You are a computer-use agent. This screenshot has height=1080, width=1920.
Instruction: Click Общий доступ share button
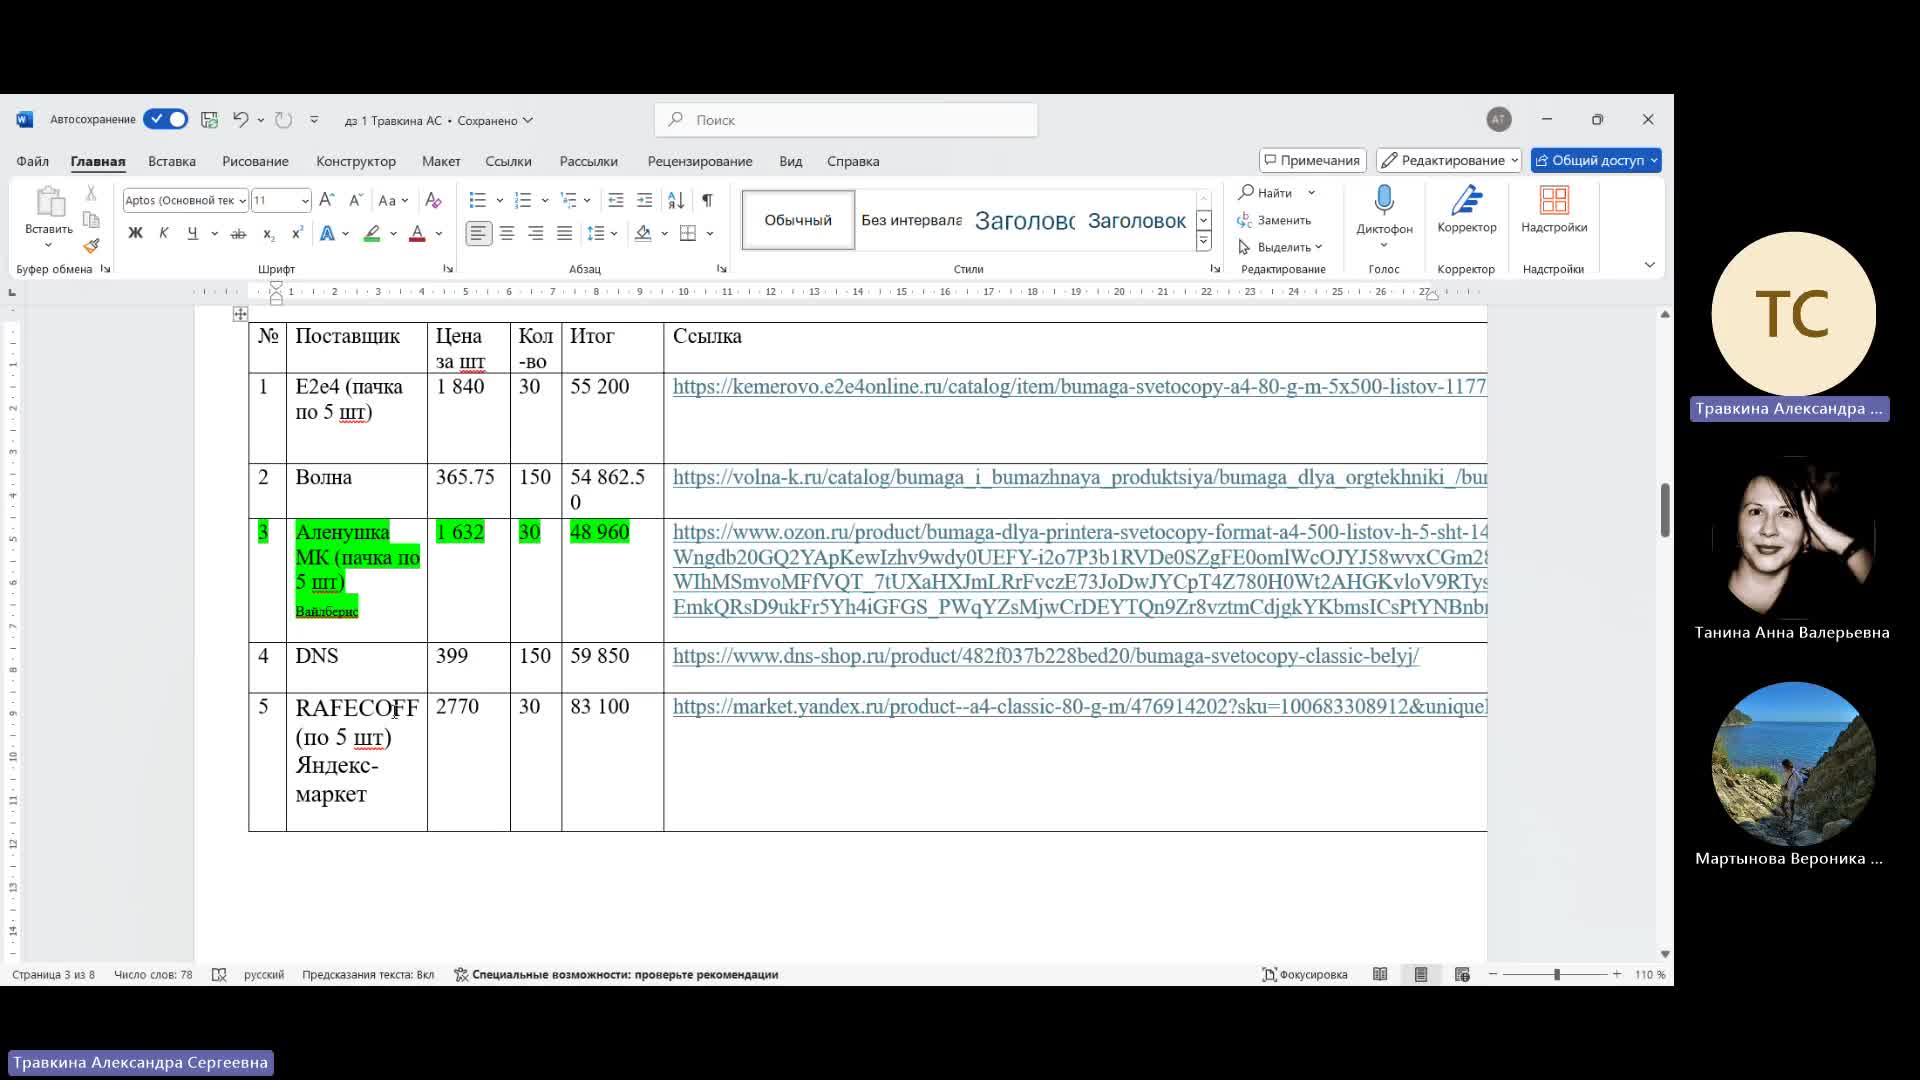1596,160
